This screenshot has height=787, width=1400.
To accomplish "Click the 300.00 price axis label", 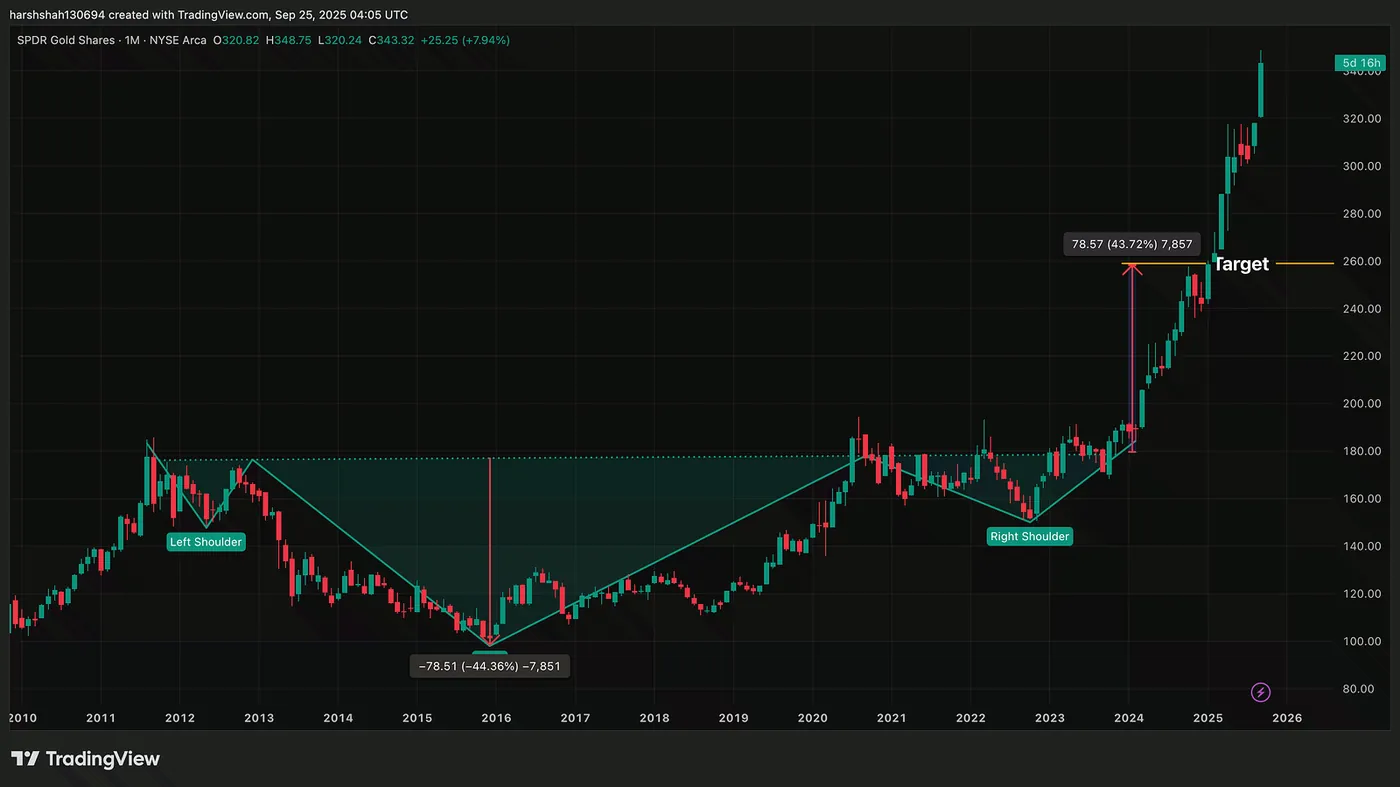I will (1362, 166).
